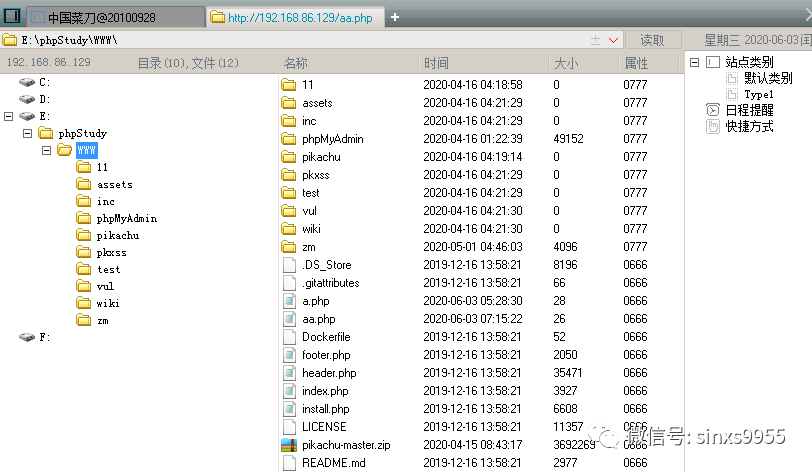
Task: Open 日程提醒 item
Action: point(749,110)
